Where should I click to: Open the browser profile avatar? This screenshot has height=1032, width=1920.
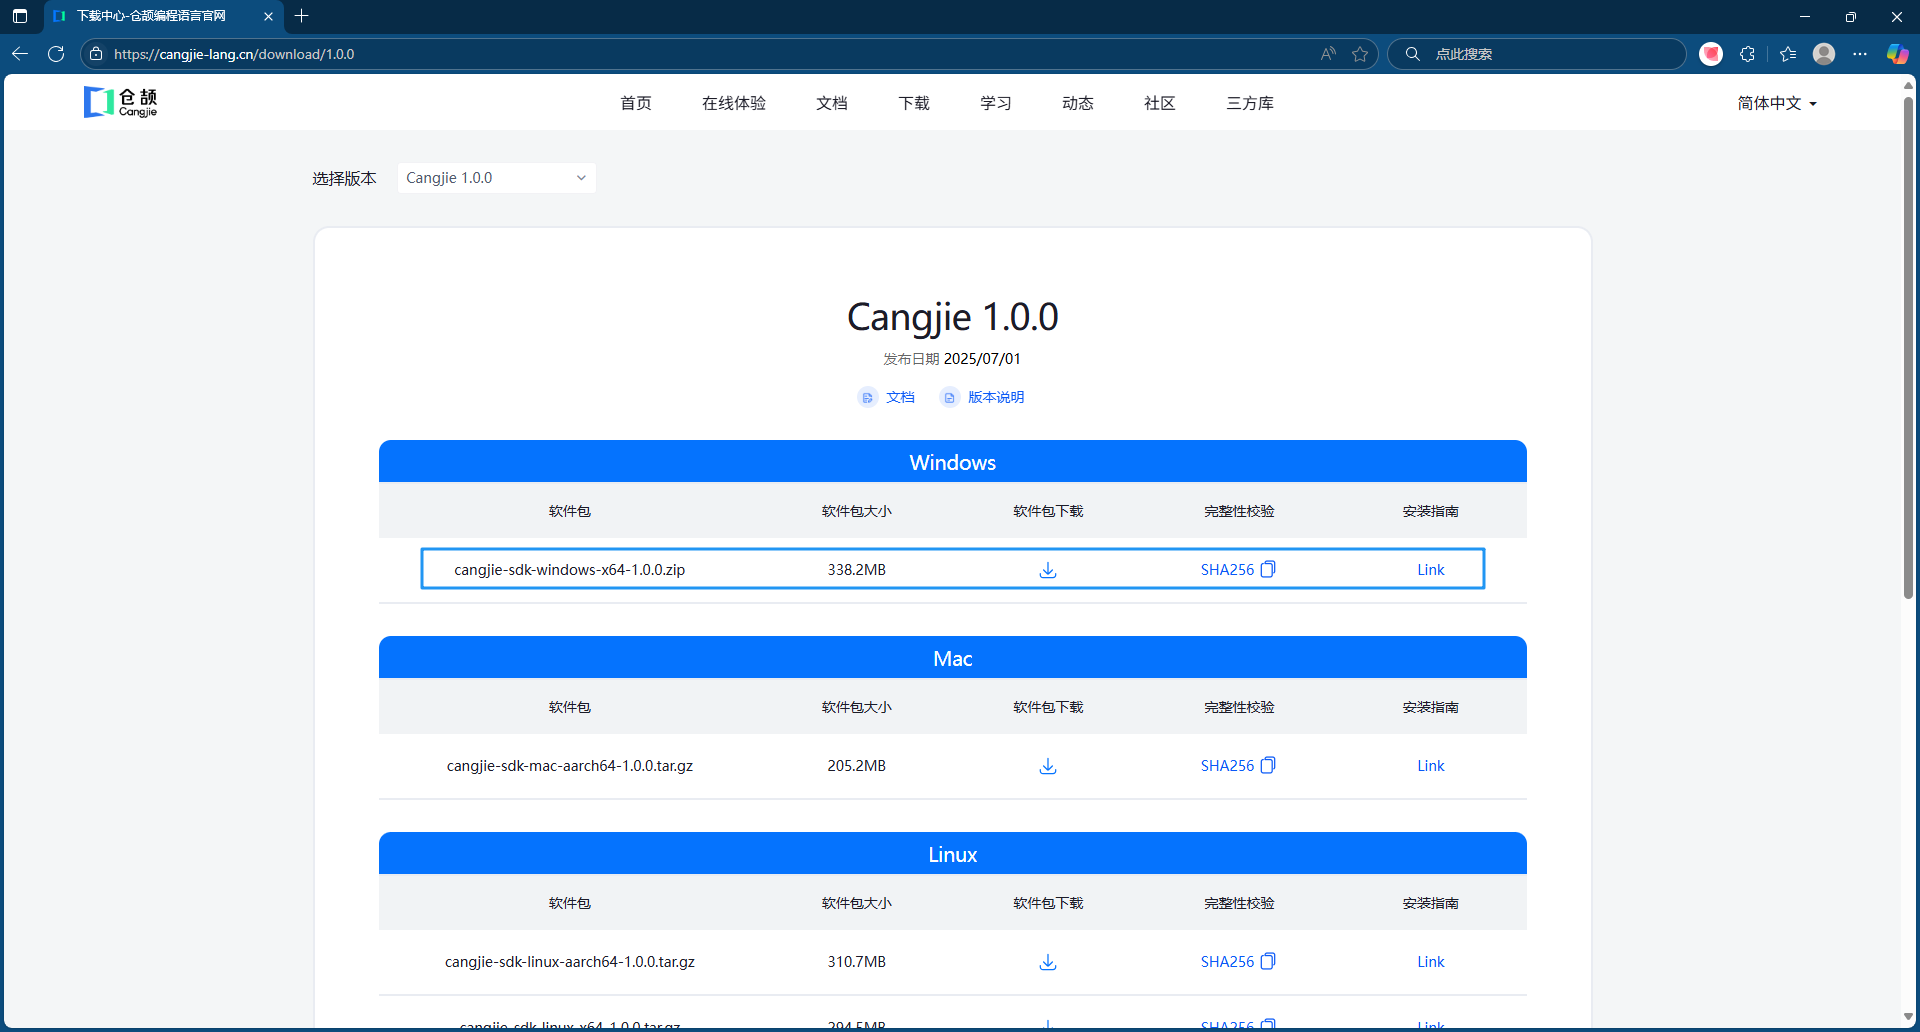[1824, 54]
